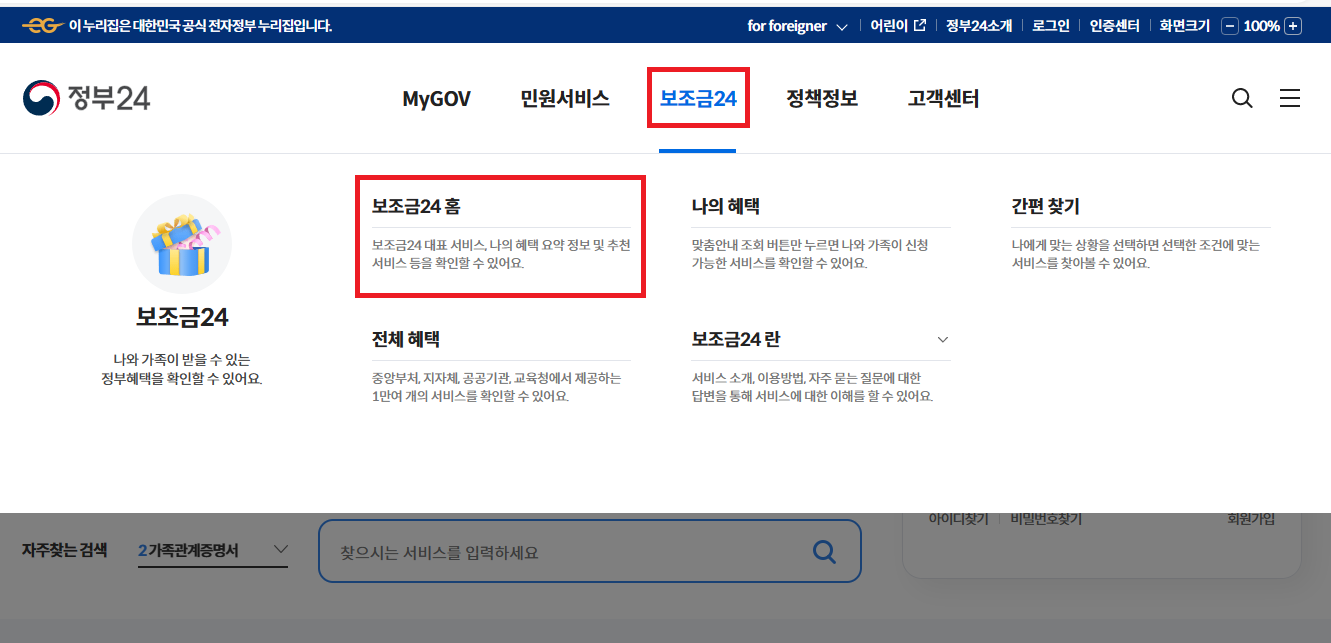Open 간편 찾기 submenu link
1331x643 pixels.
pos(1045,207)
